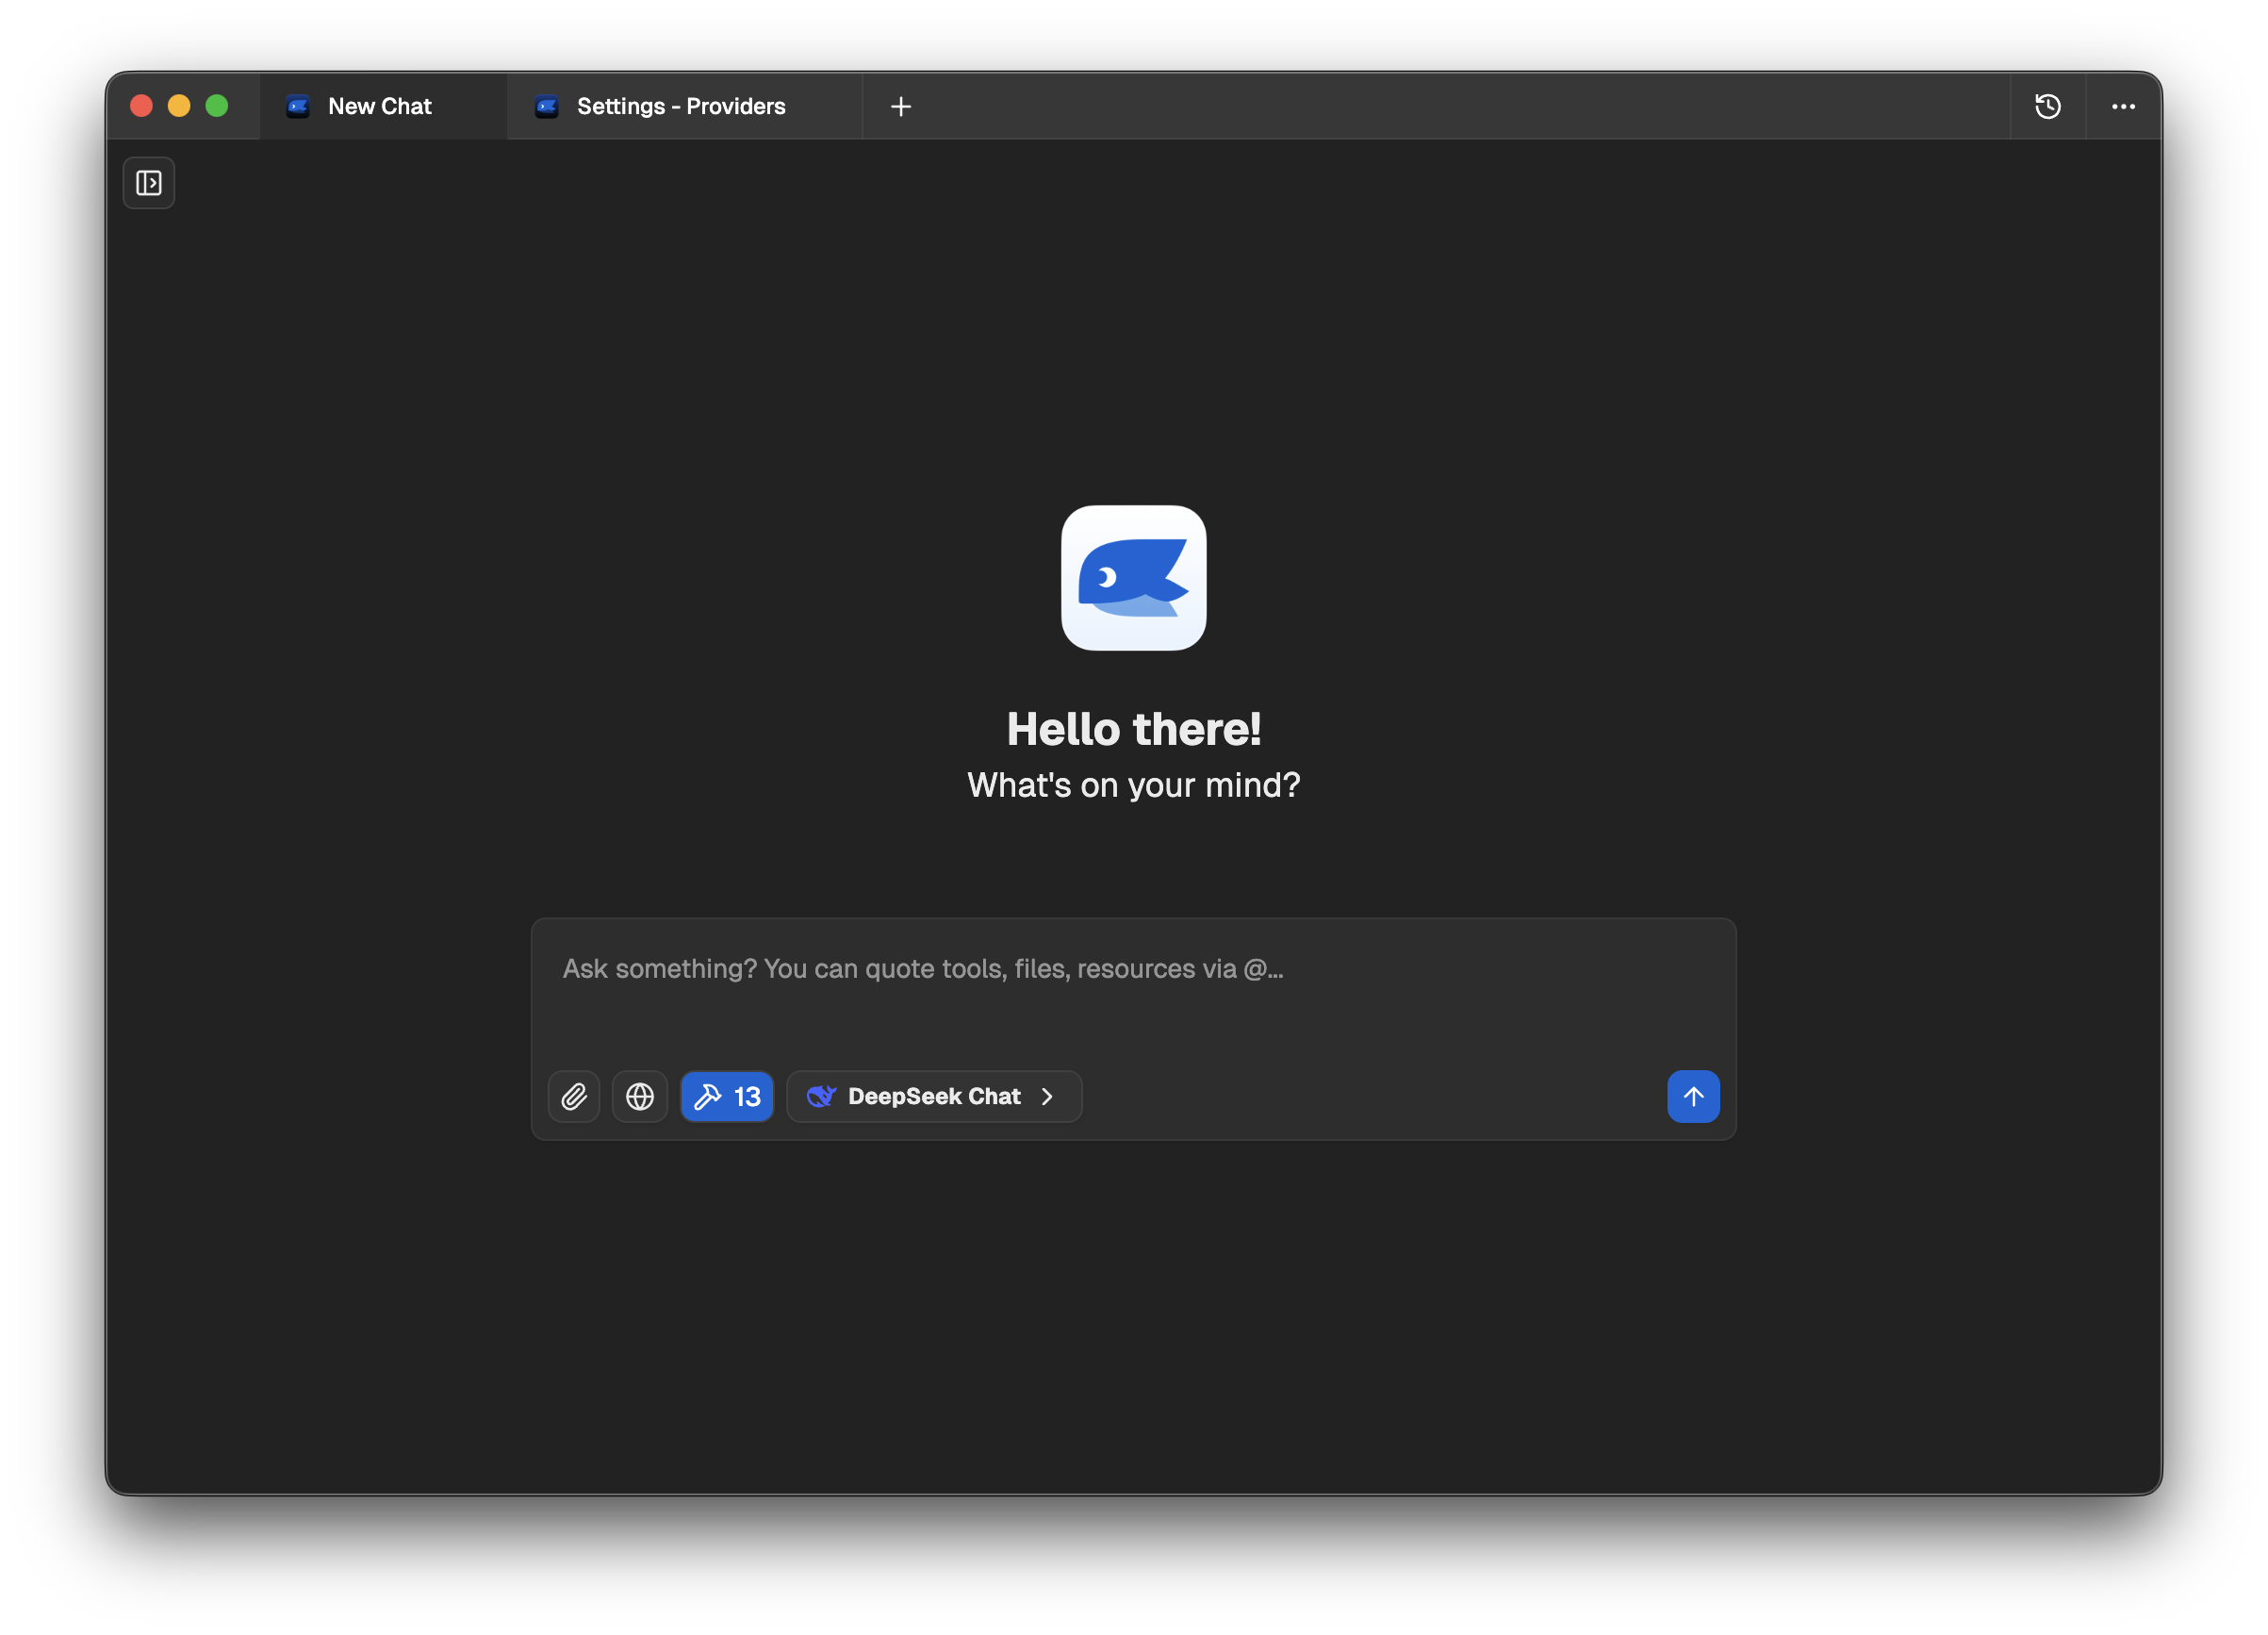Click chevron arrow beside DeepSeek Chat
Screen dimensions: 2268x1635
pos(1047,1097)
